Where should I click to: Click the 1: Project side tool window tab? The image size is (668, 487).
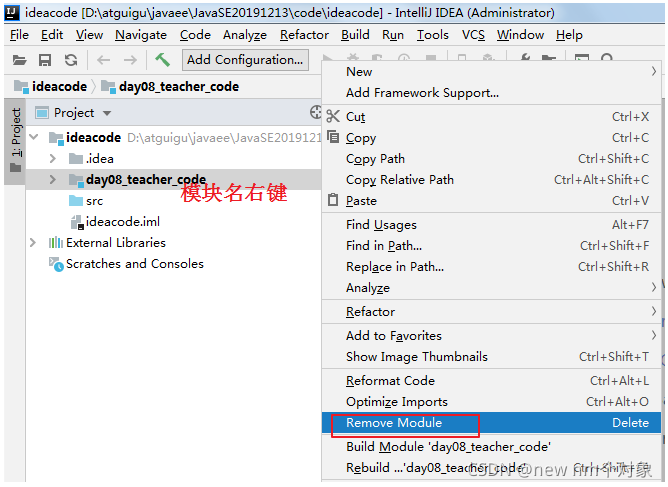click(x=15, y=141)
